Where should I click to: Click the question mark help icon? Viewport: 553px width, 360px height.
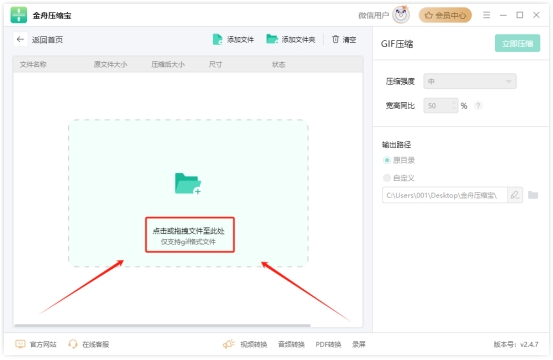pyautogui.click(x=478, y=105)
